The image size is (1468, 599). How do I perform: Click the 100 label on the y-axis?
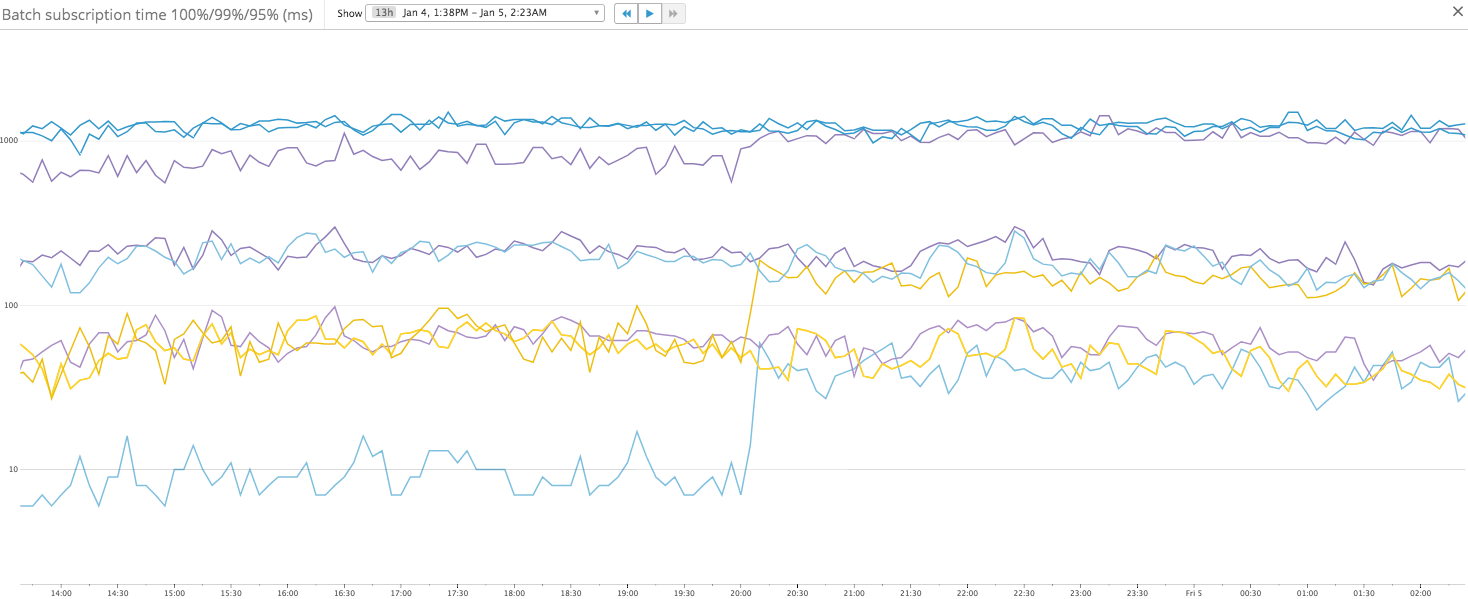[x=11, y=305]
